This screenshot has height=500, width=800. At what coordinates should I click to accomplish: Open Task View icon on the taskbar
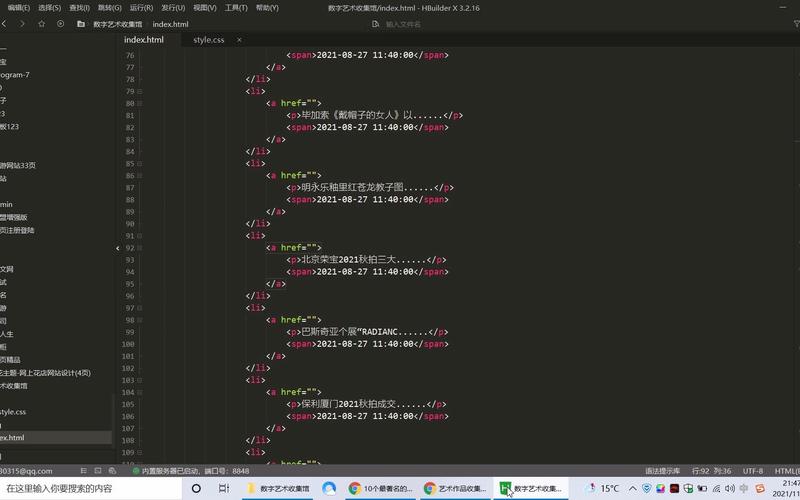[223, 488]
